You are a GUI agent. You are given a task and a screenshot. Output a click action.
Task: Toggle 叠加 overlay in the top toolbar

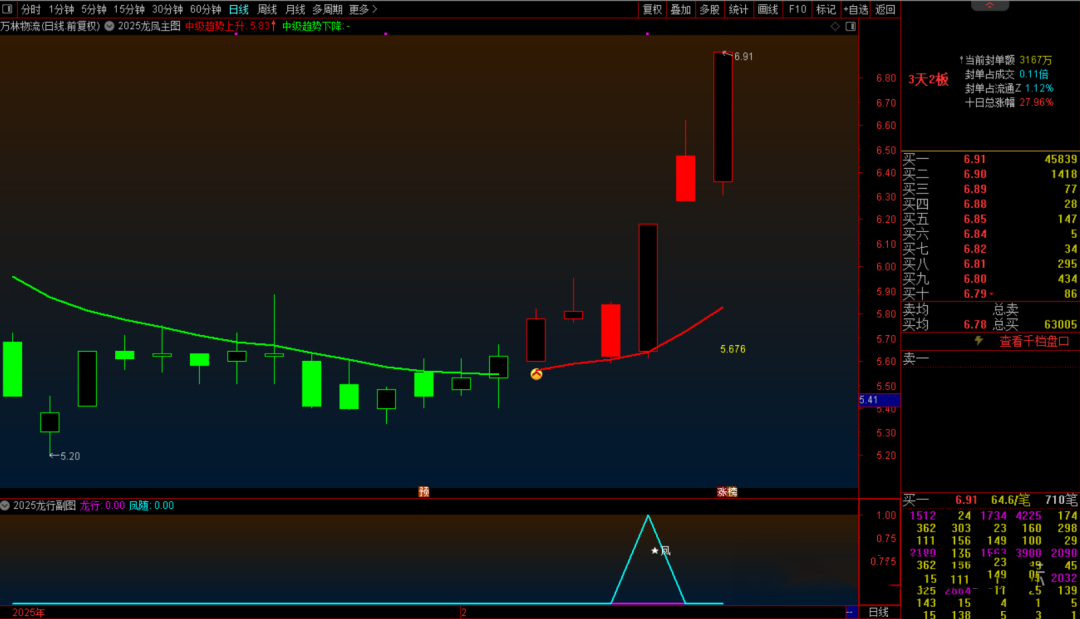pos(680,9)
